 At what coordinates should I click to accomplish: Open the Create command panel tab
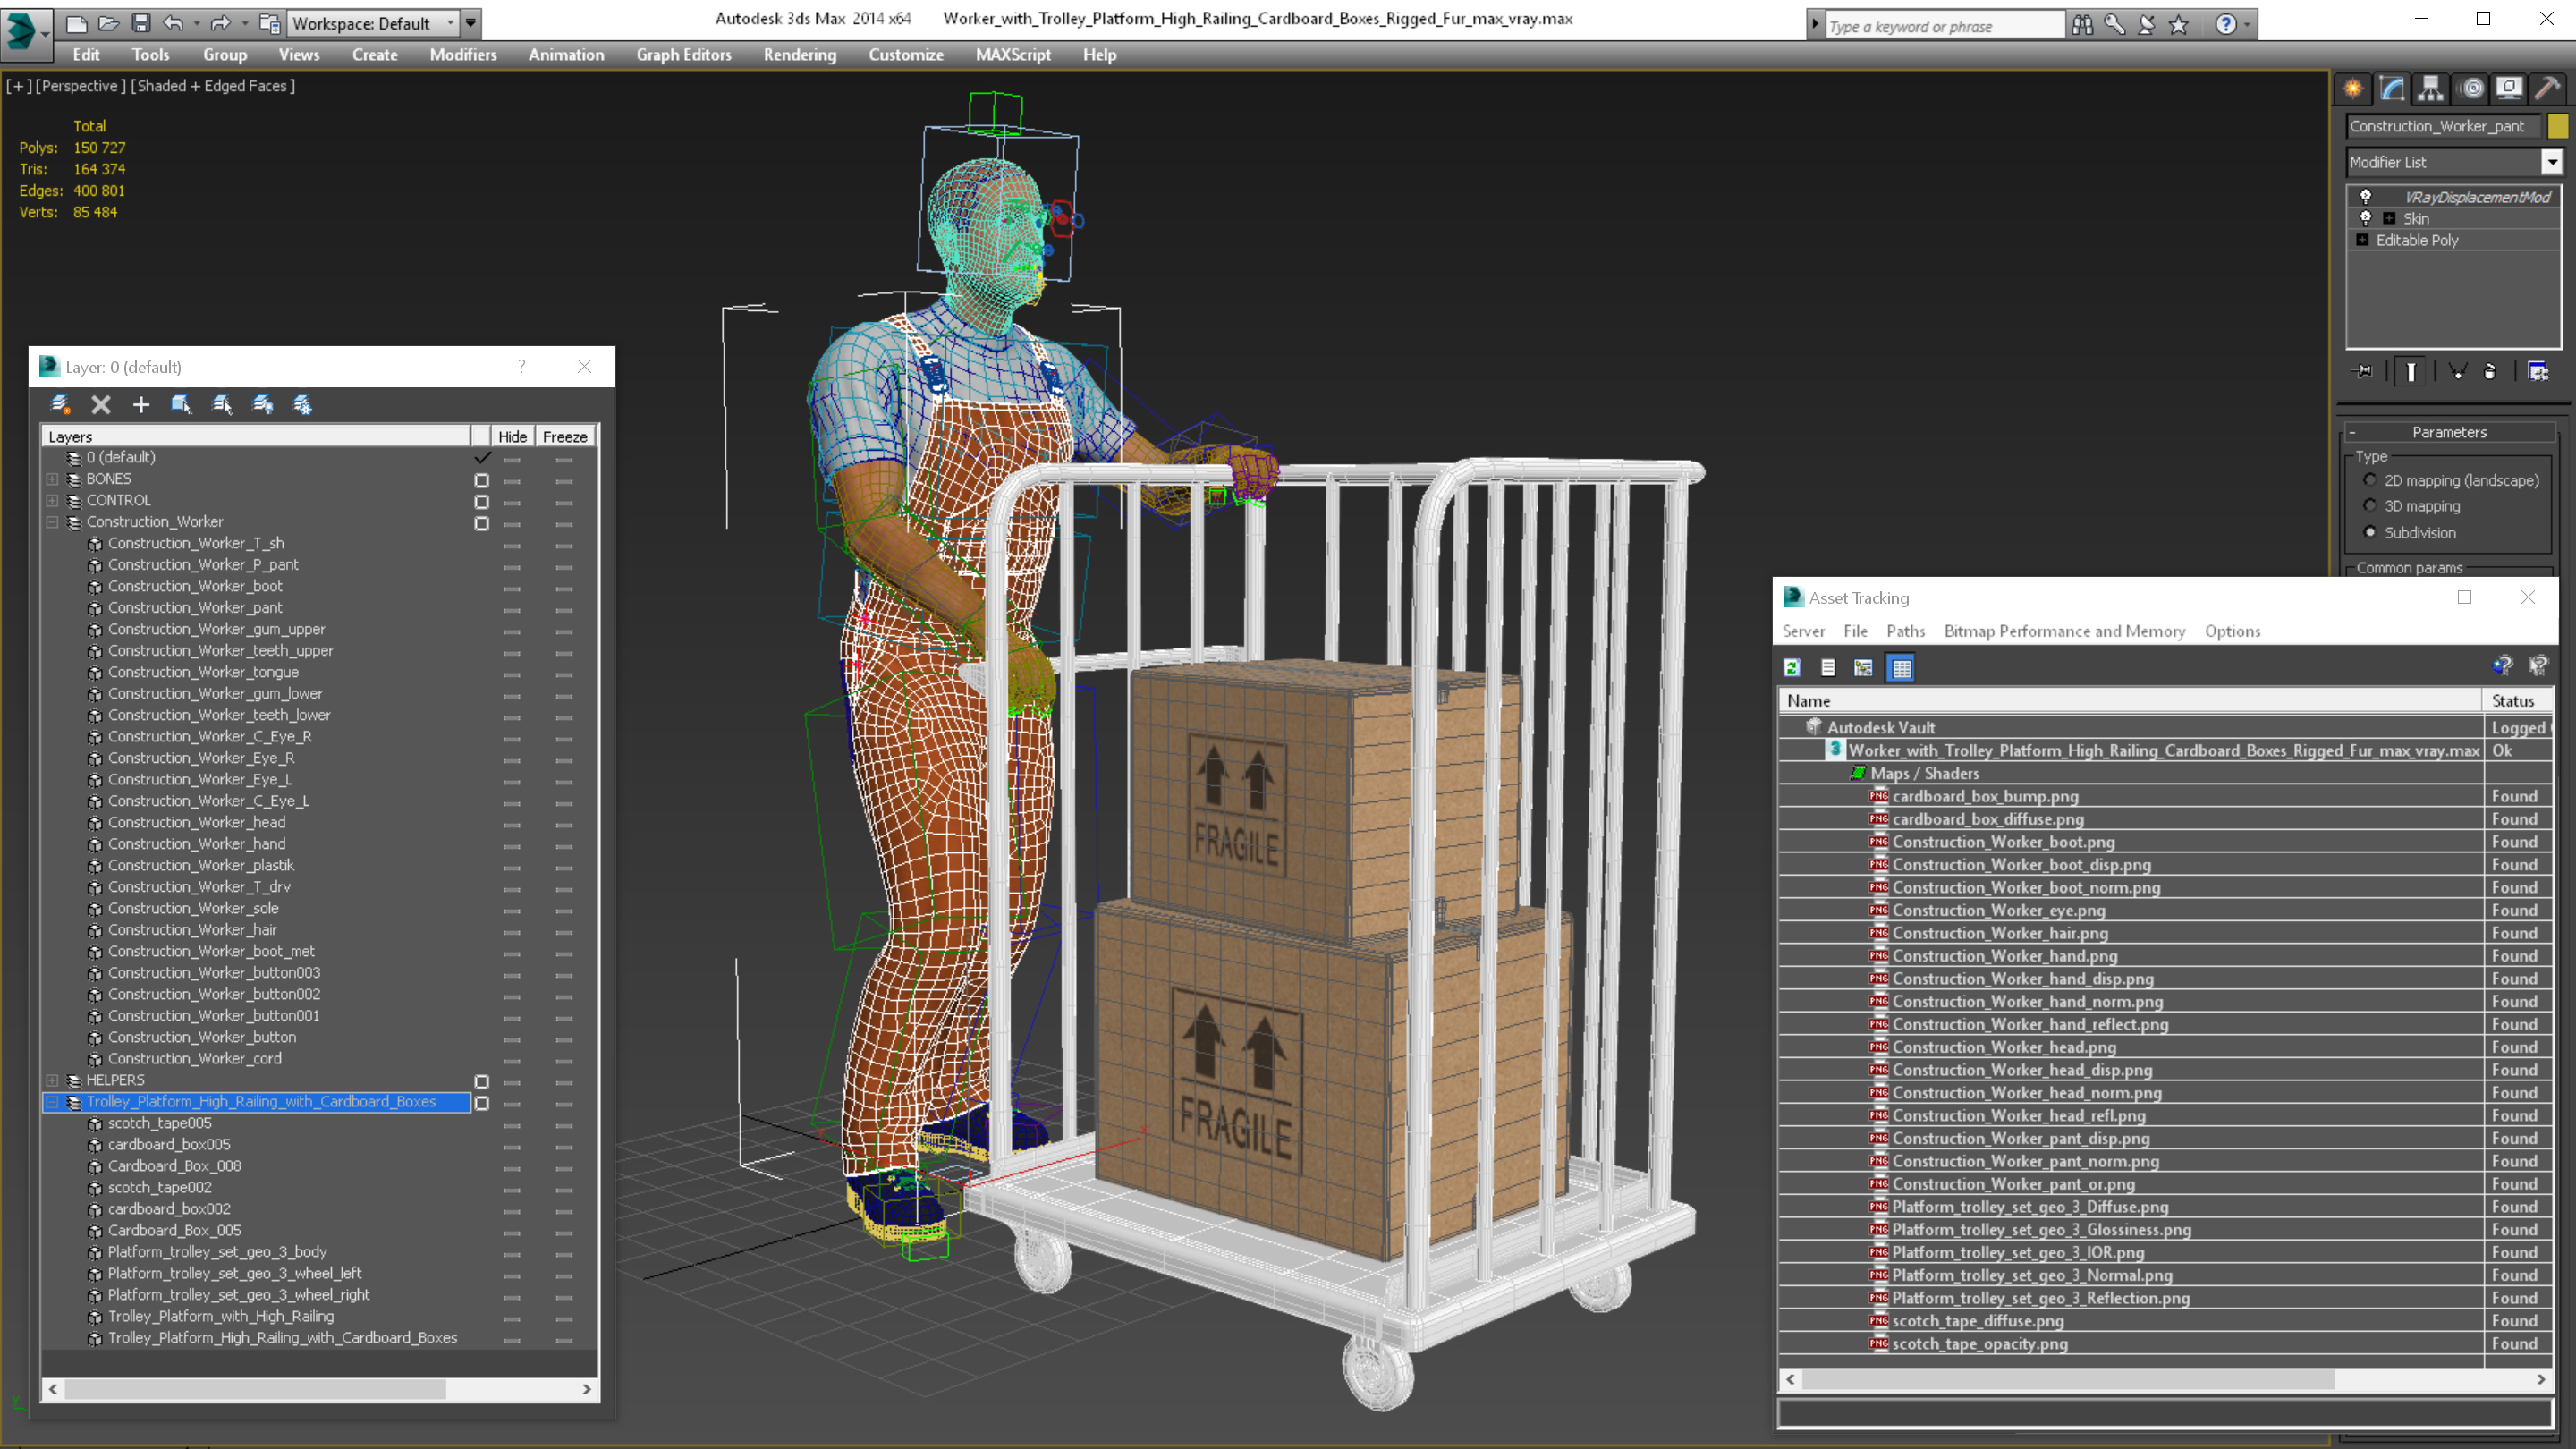coord(2353,89)
